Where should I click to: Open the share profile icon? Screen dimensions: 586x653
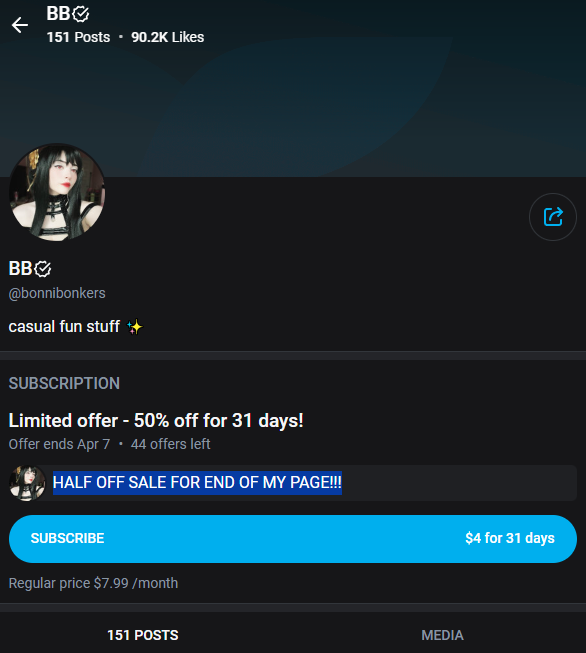(x=553, y=217)
